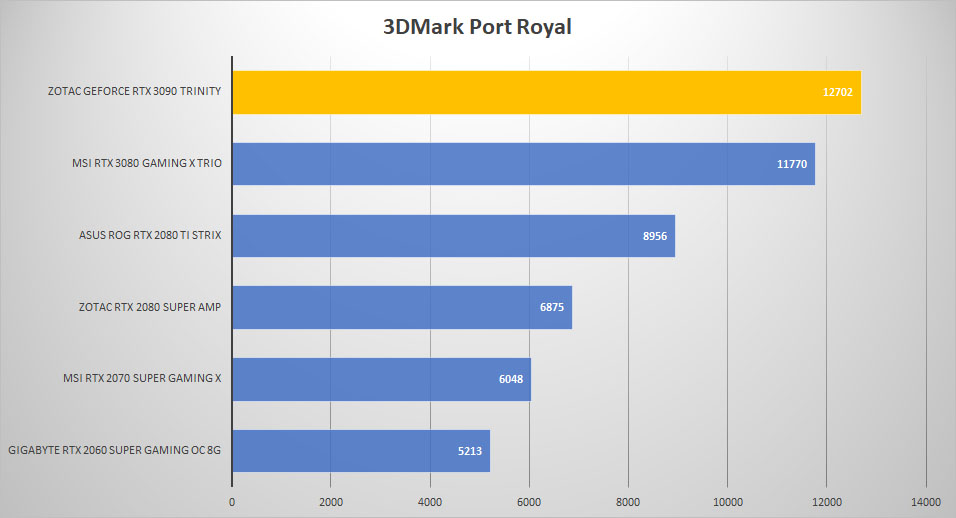Click the axis value '4000'
Viewport: 956px width, 518px height.
[x=430, y=502]
